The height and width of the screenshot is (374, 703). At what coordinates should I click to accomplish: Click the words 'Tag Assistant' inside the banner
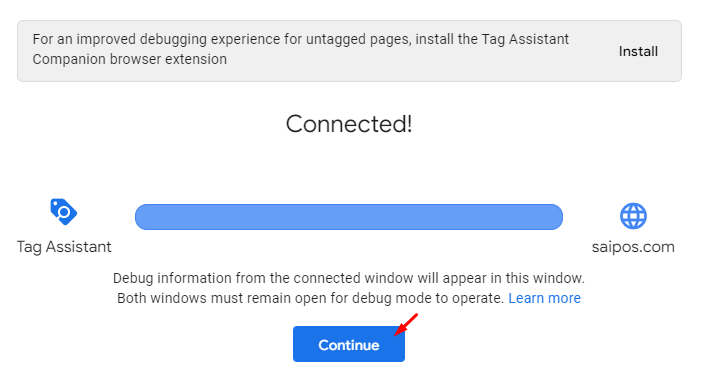[x=525, y=39]
